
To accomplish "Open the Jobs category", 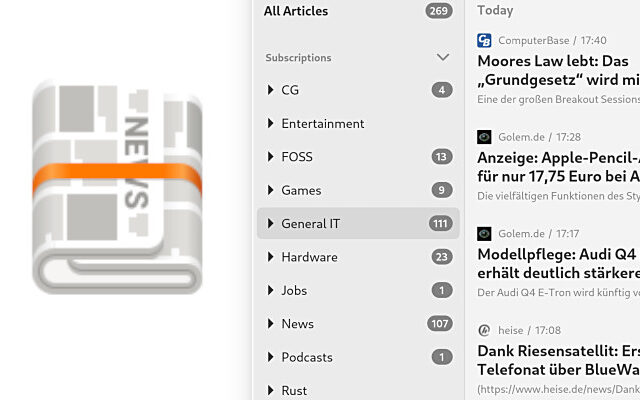I will pyautogui.click(x=294, y=290).
